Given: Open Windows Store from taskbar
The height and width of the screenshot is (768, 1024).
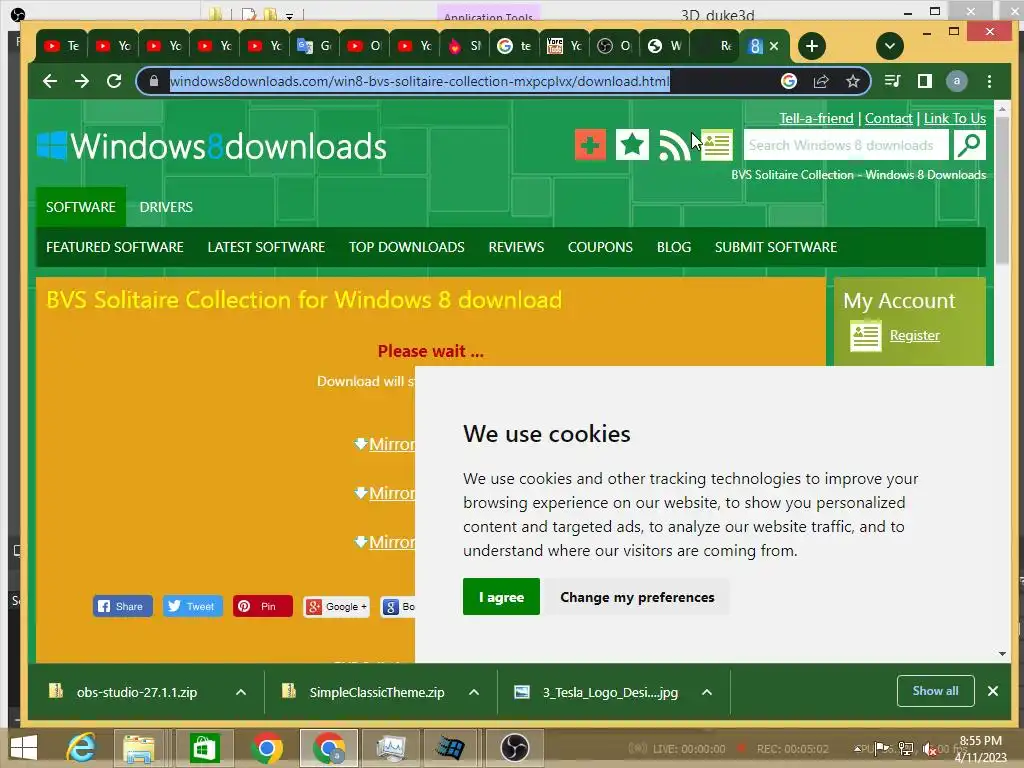Looking at the screenshot, I should [204, 748].
